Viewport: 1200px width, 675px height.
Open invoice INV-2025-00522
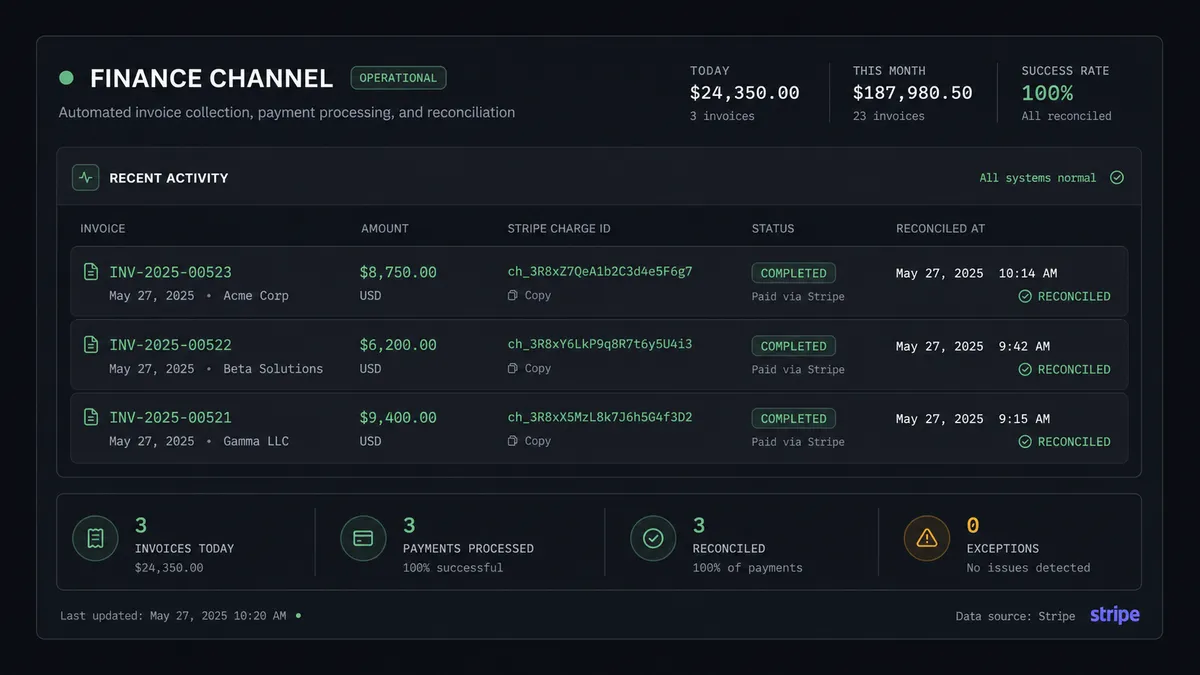coord(170,345)
